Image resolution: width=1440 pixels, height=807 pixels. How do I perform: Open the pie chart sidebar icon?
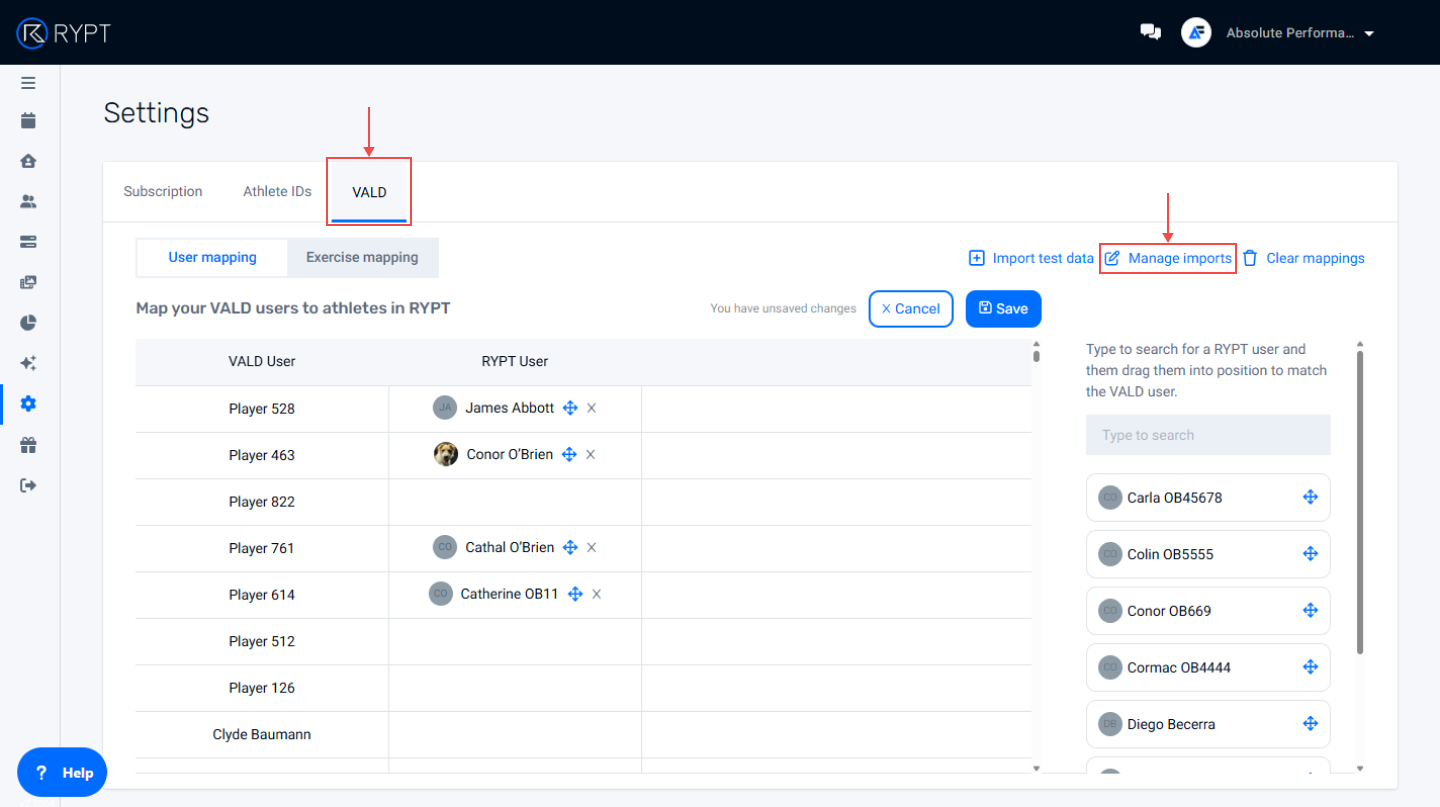coord(28,322)
